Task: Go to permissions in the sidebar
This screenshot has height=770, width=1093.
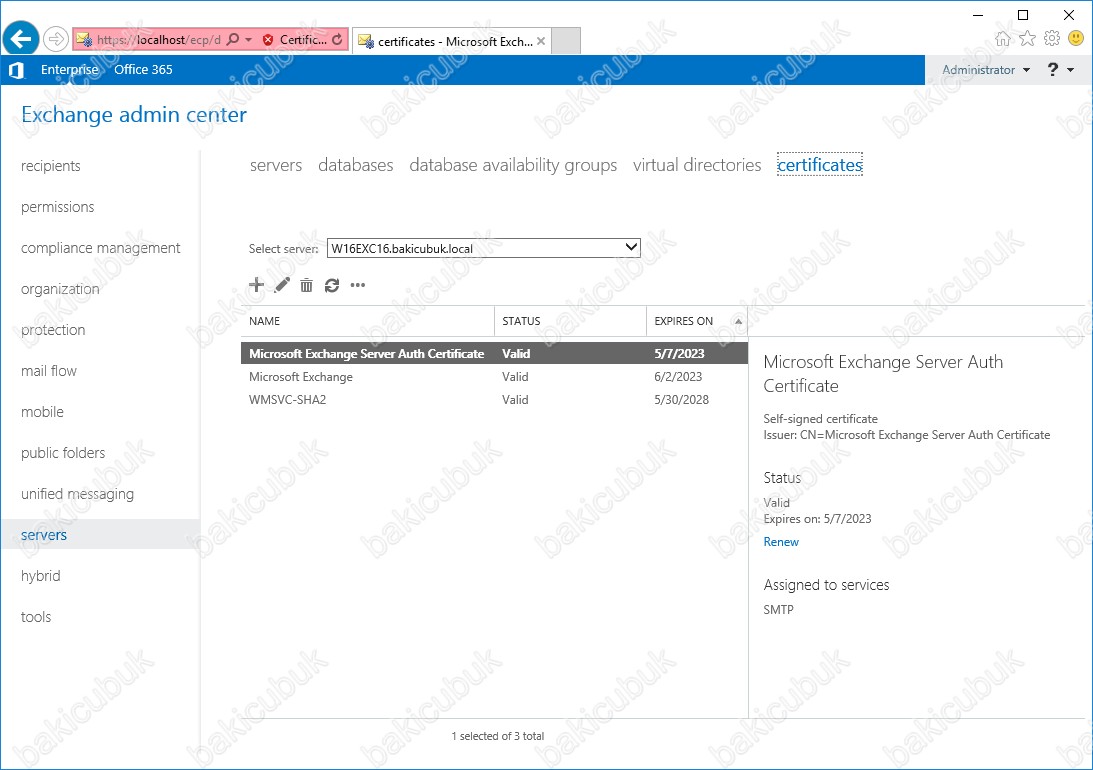Action: click(58, 207)
